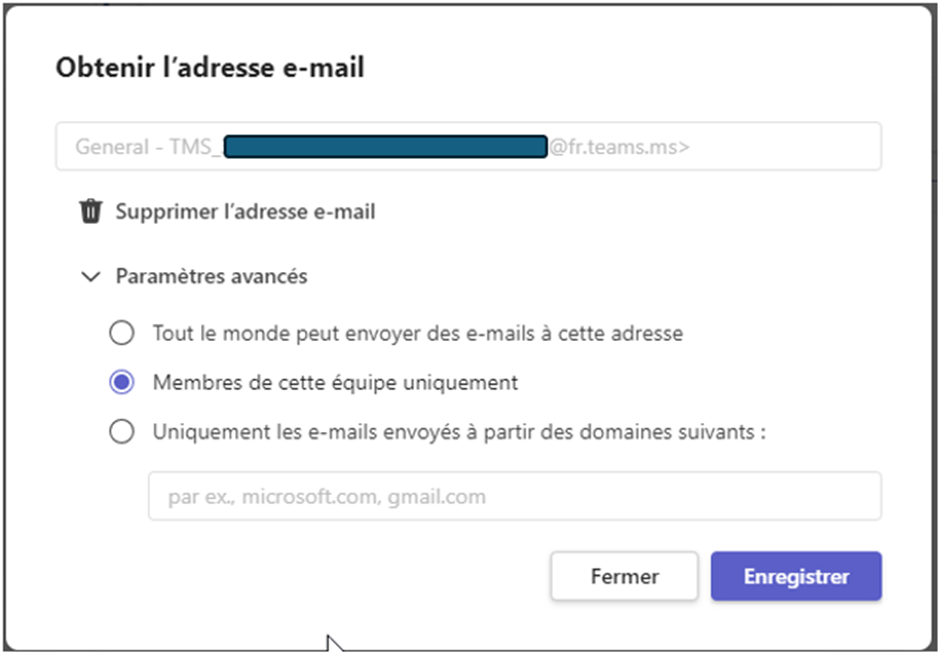This screenshot has width=945, height=656.
Task: Focus the allowed domains input field
Action: click(x=514, y=496)
